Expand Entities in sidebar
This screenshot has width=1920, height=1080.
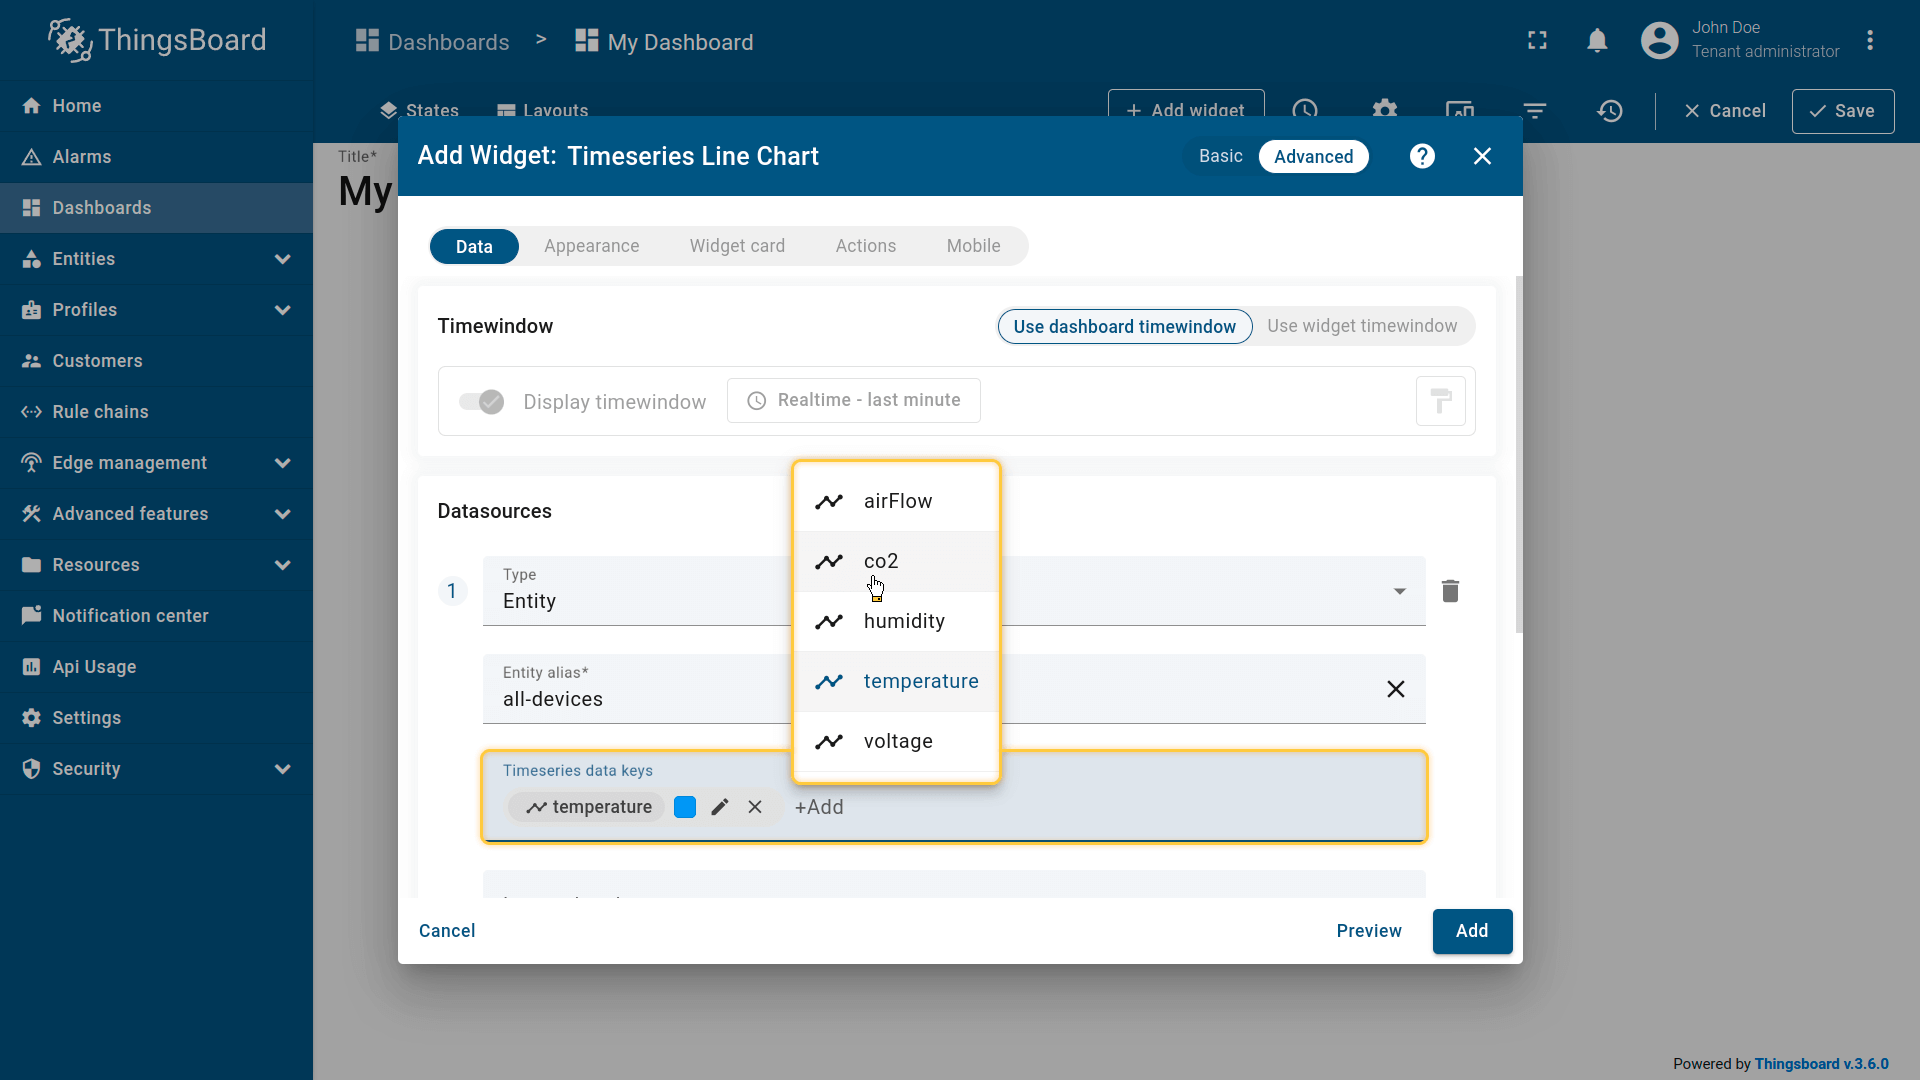(283, 259)
